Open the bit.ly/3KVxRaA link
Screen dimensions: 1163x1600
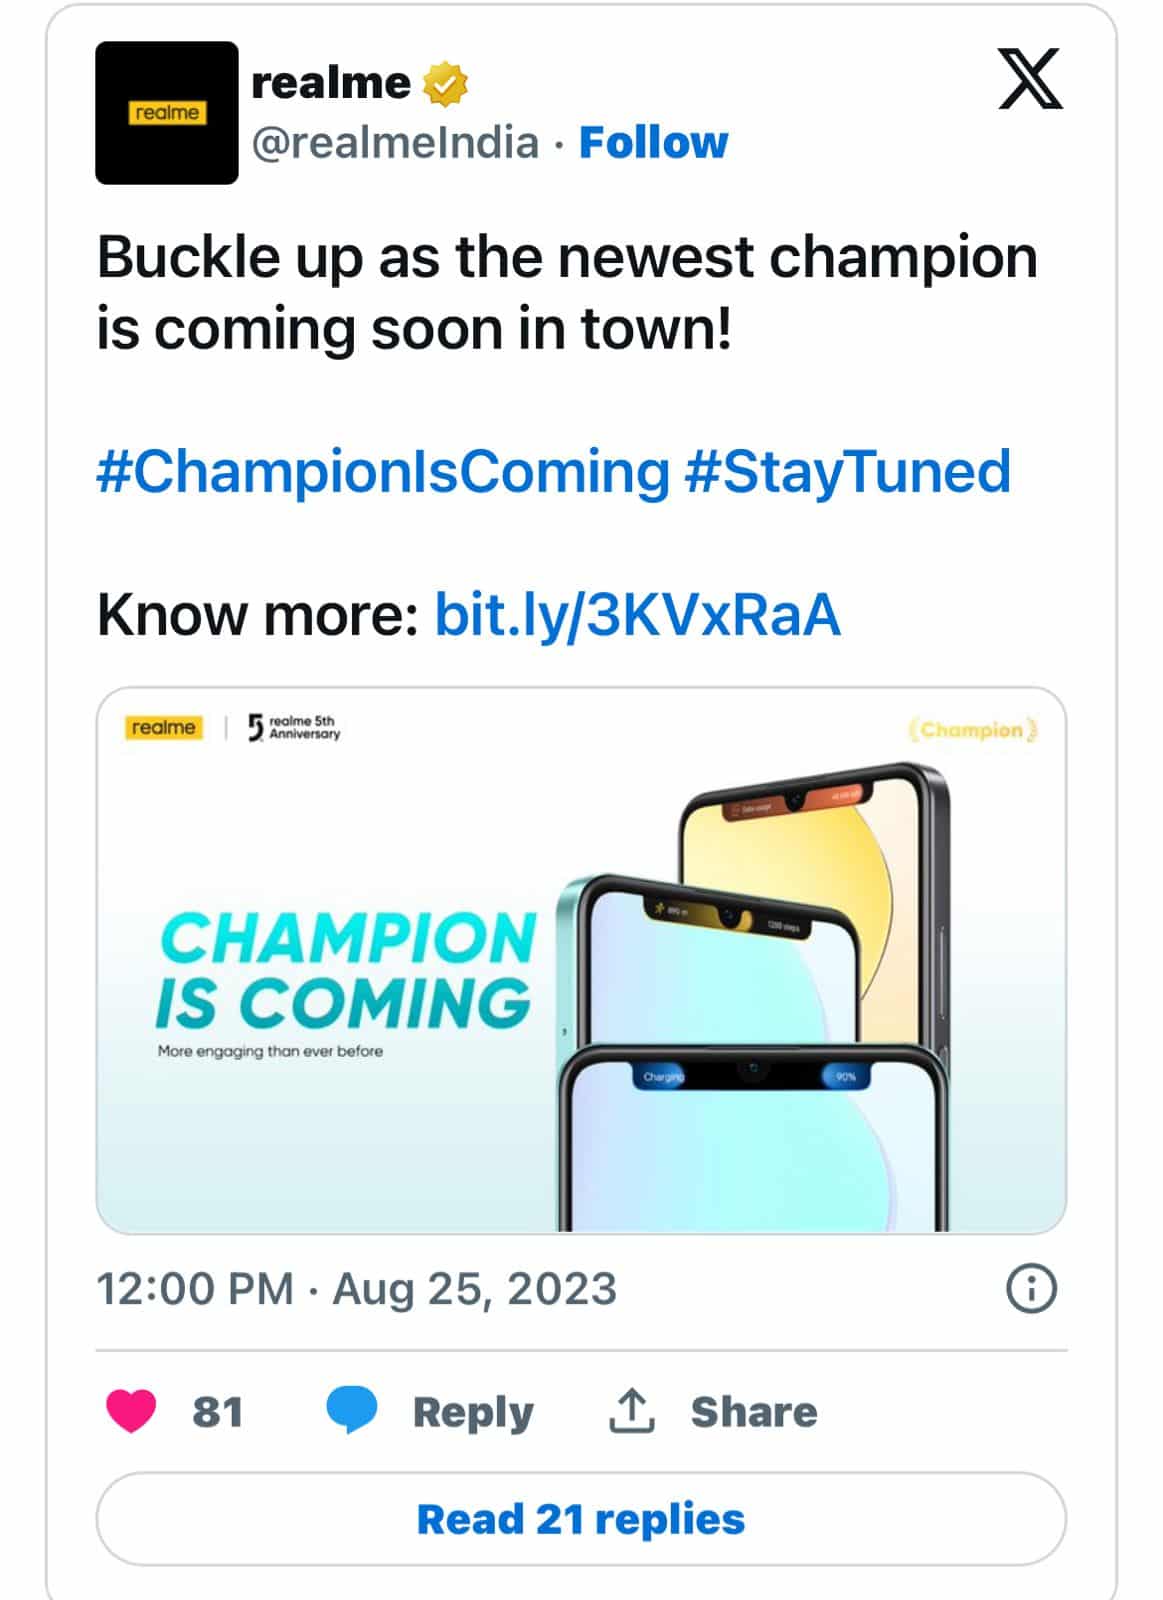[x=637, y=614]
